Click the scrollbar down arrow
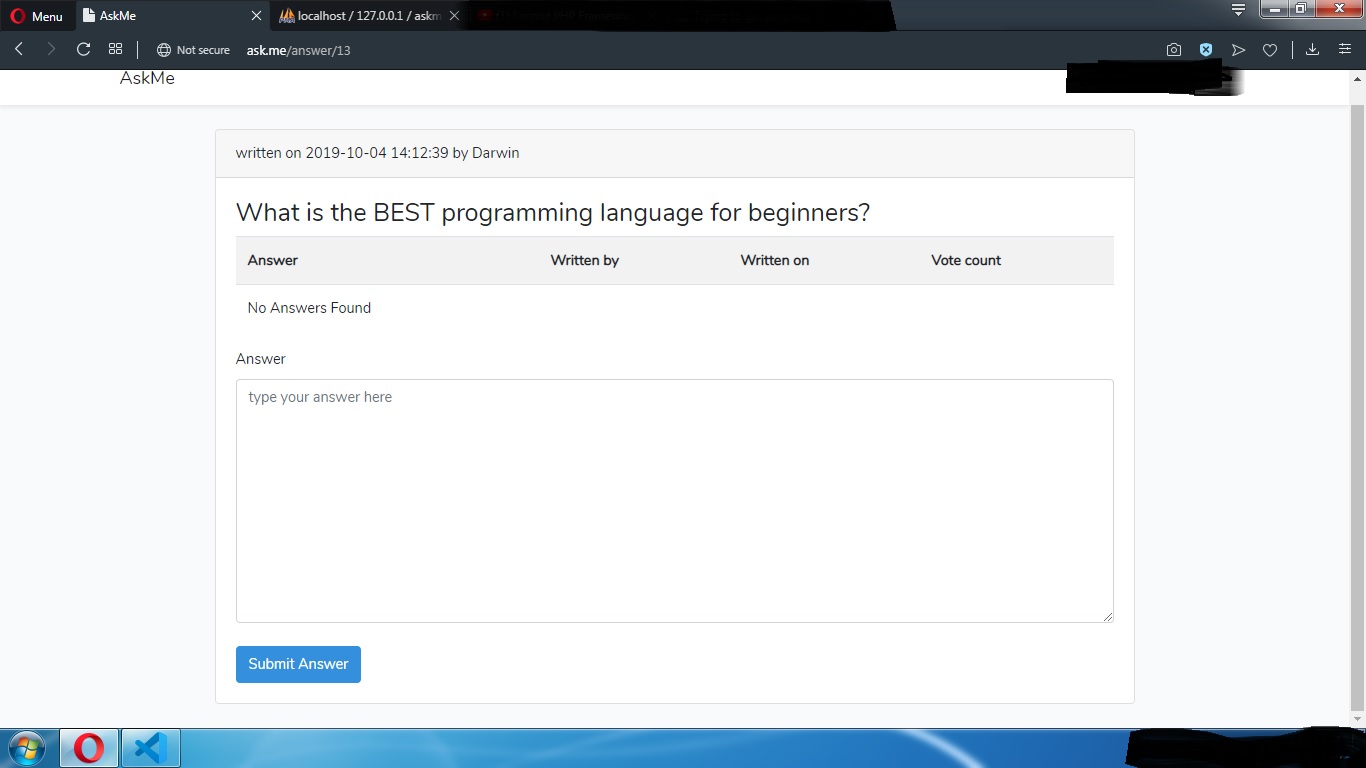This screenshot has height=768, width=1366. tap(1357, 718)
